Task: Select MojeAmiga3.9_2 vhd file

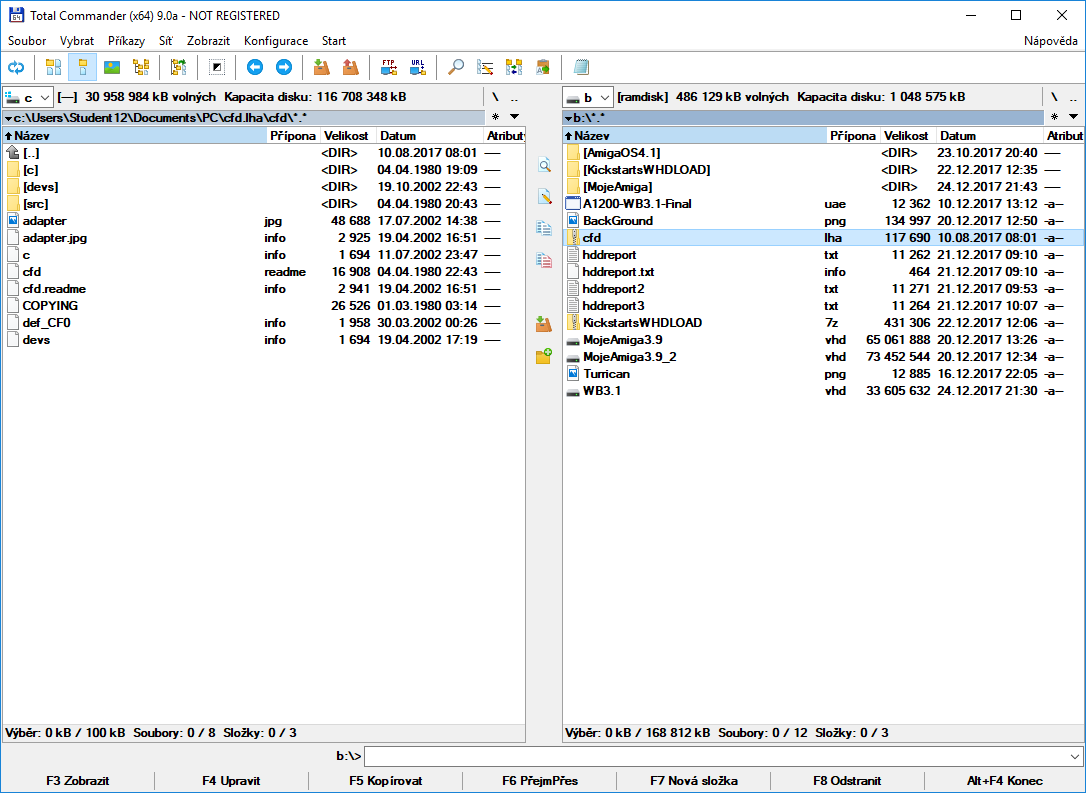Action: (x=823, y=357)
